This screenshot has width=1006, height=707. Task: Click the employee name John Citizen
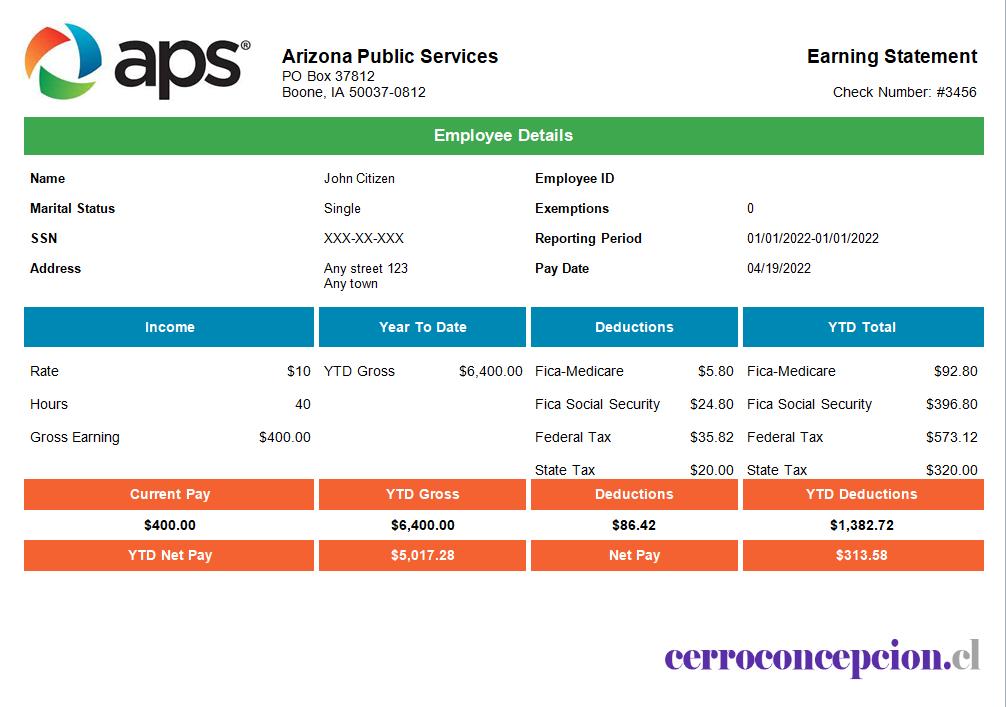pyautogui.click(x=359, y=178)
